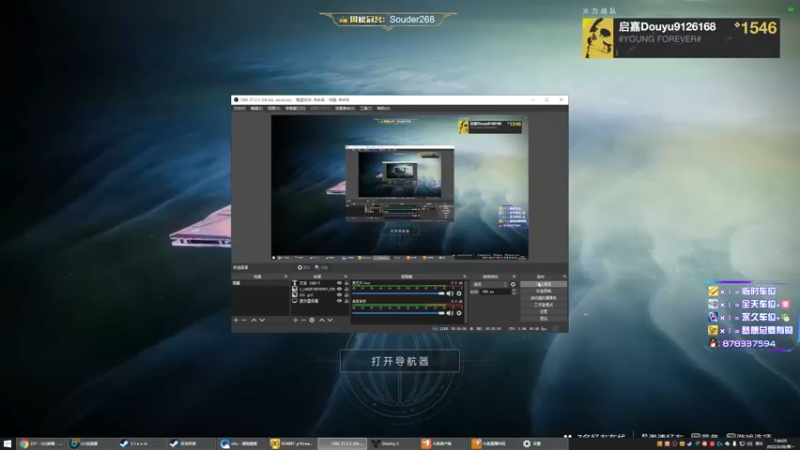Open the View menu in OBS
The height and width of the screenshot is (450, 800).
coord(274,108)
